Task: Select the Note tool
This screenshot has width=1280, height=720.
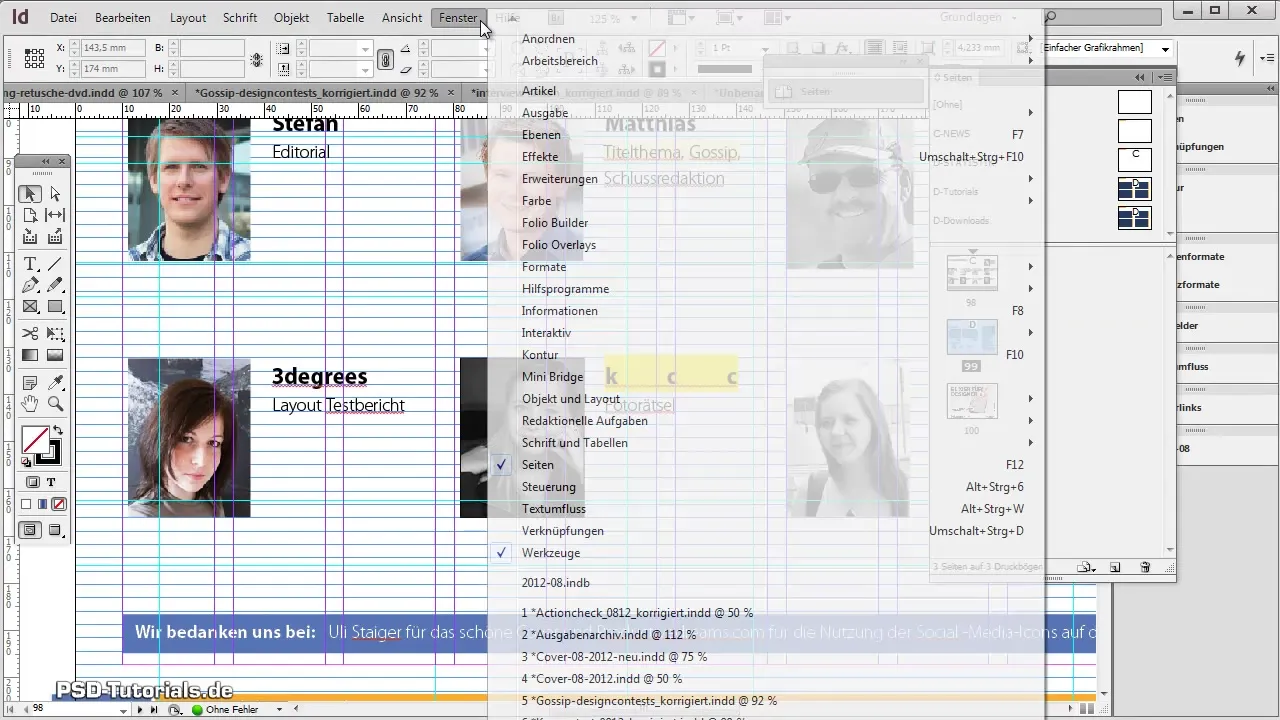Action: click(30, 382)
